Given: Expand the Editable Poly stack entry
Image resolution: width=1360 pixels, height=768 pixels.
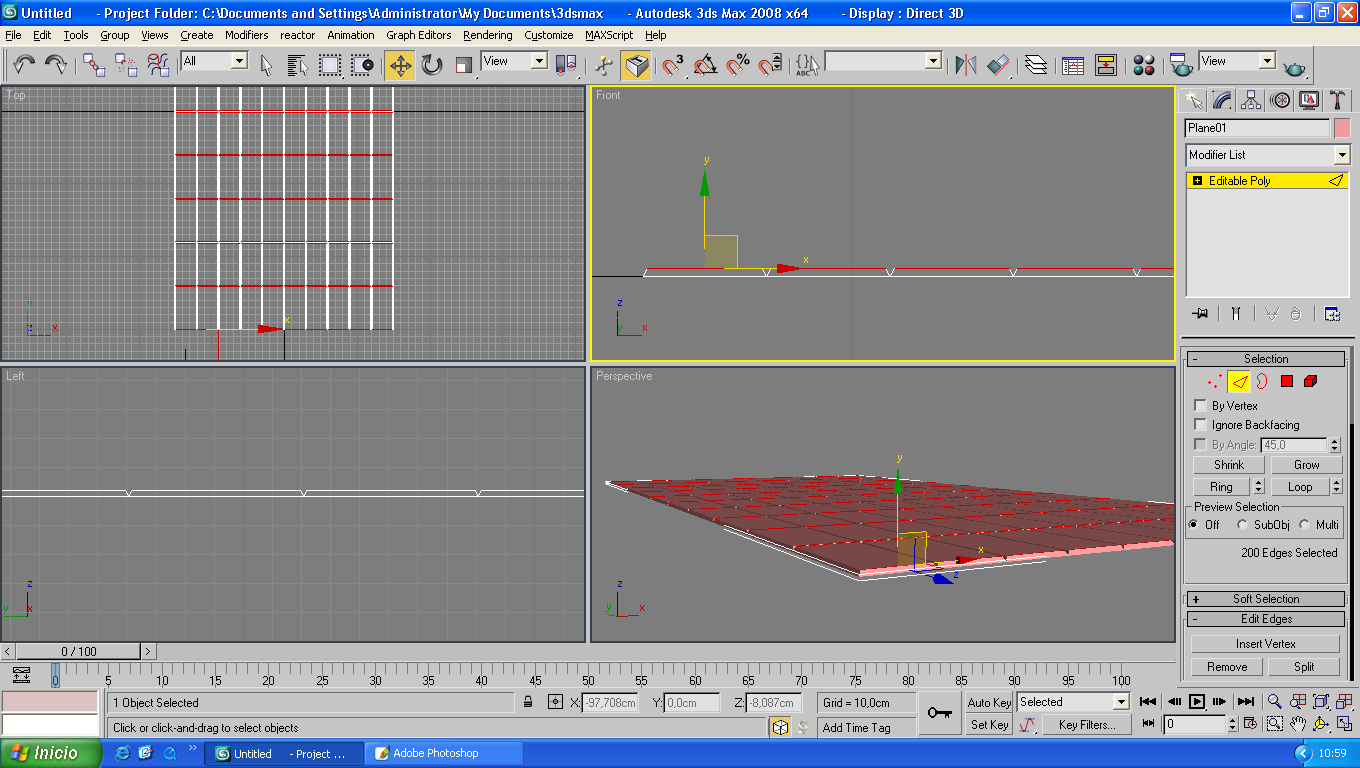Looking at the screenshot, I should point(1197,181).
